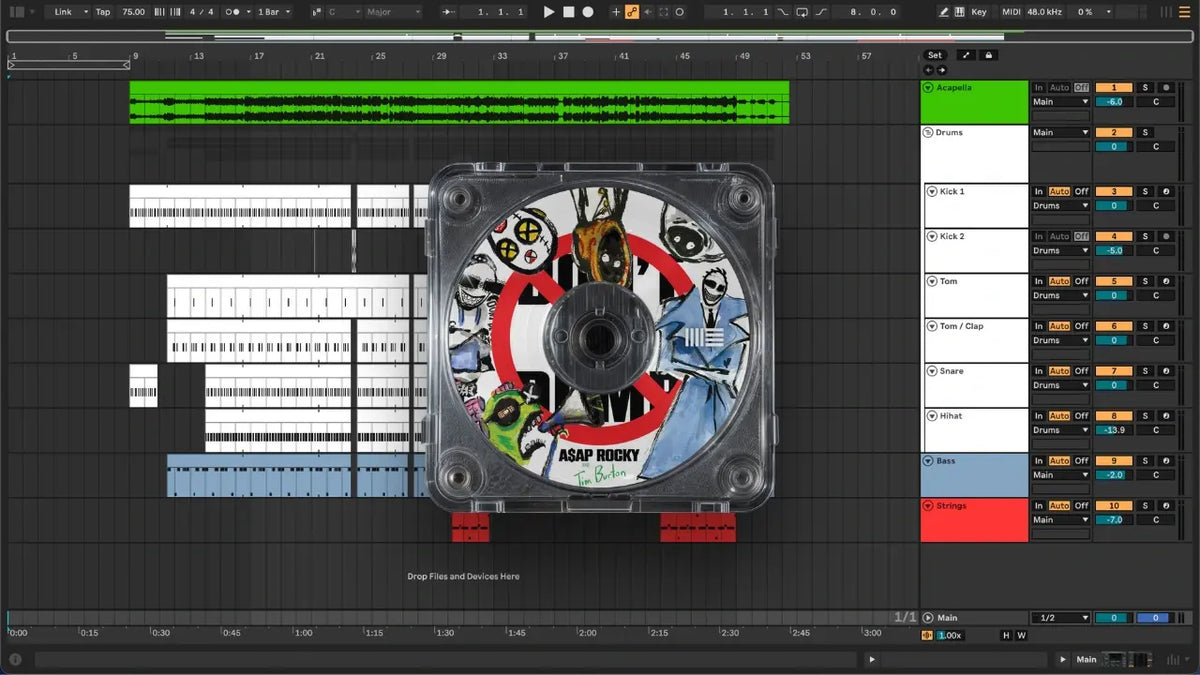Click the Tap tempo button
Viewport: 1200px width, 675px height.
tap(103, 12)
